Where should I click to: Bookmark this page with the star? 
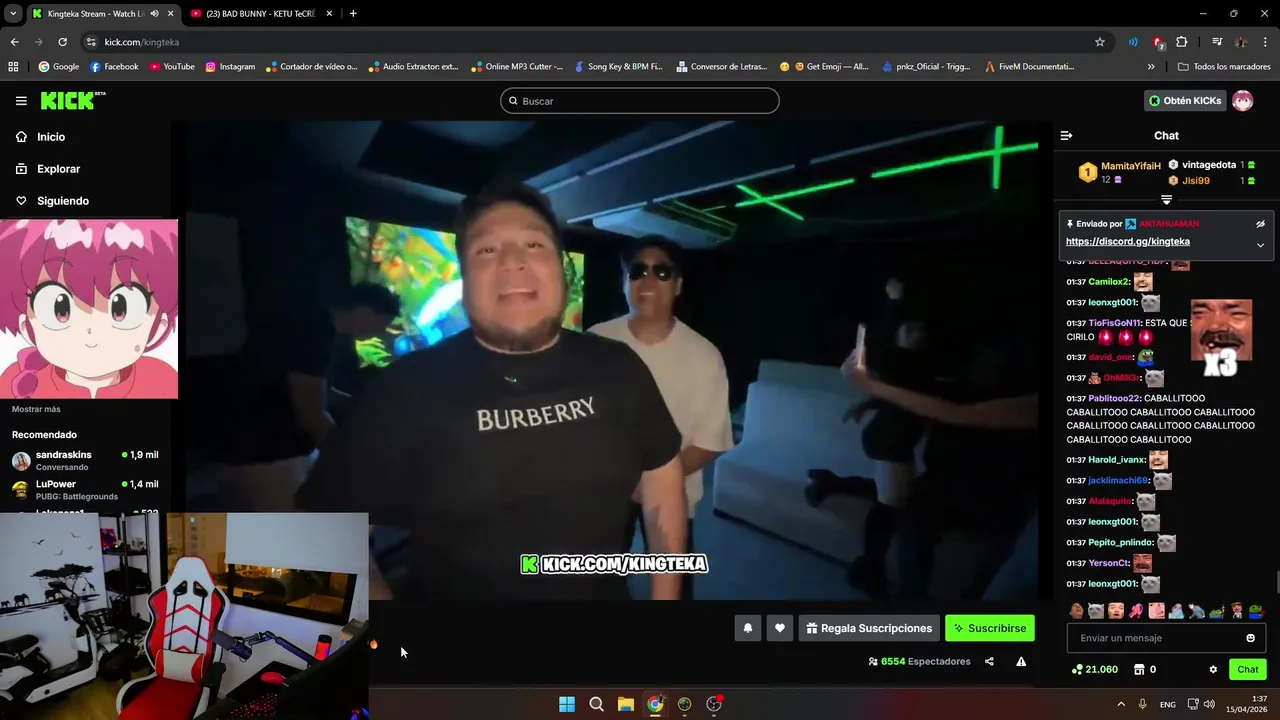1100,42
